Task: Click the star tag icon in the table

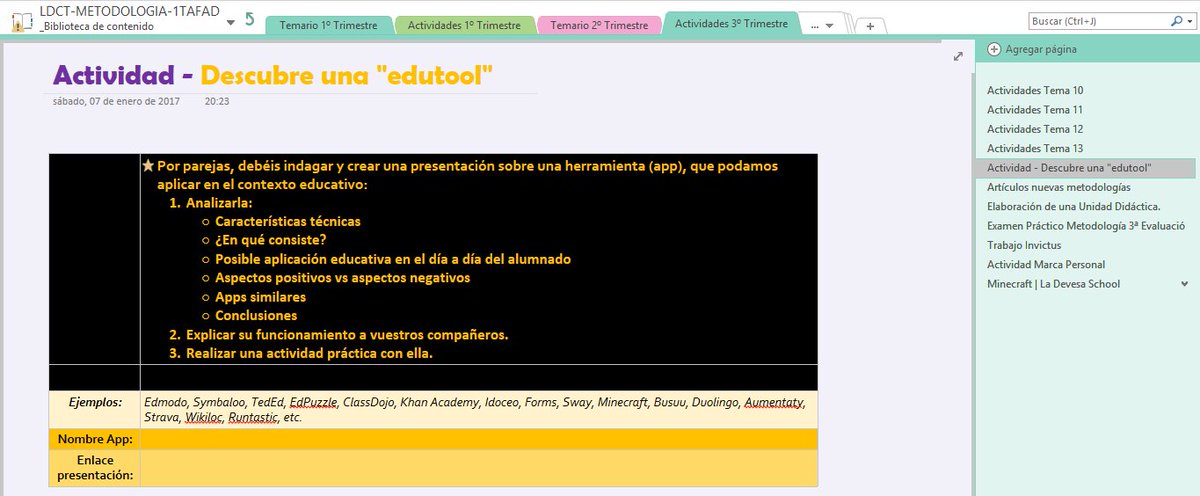Action: (148, 165)
